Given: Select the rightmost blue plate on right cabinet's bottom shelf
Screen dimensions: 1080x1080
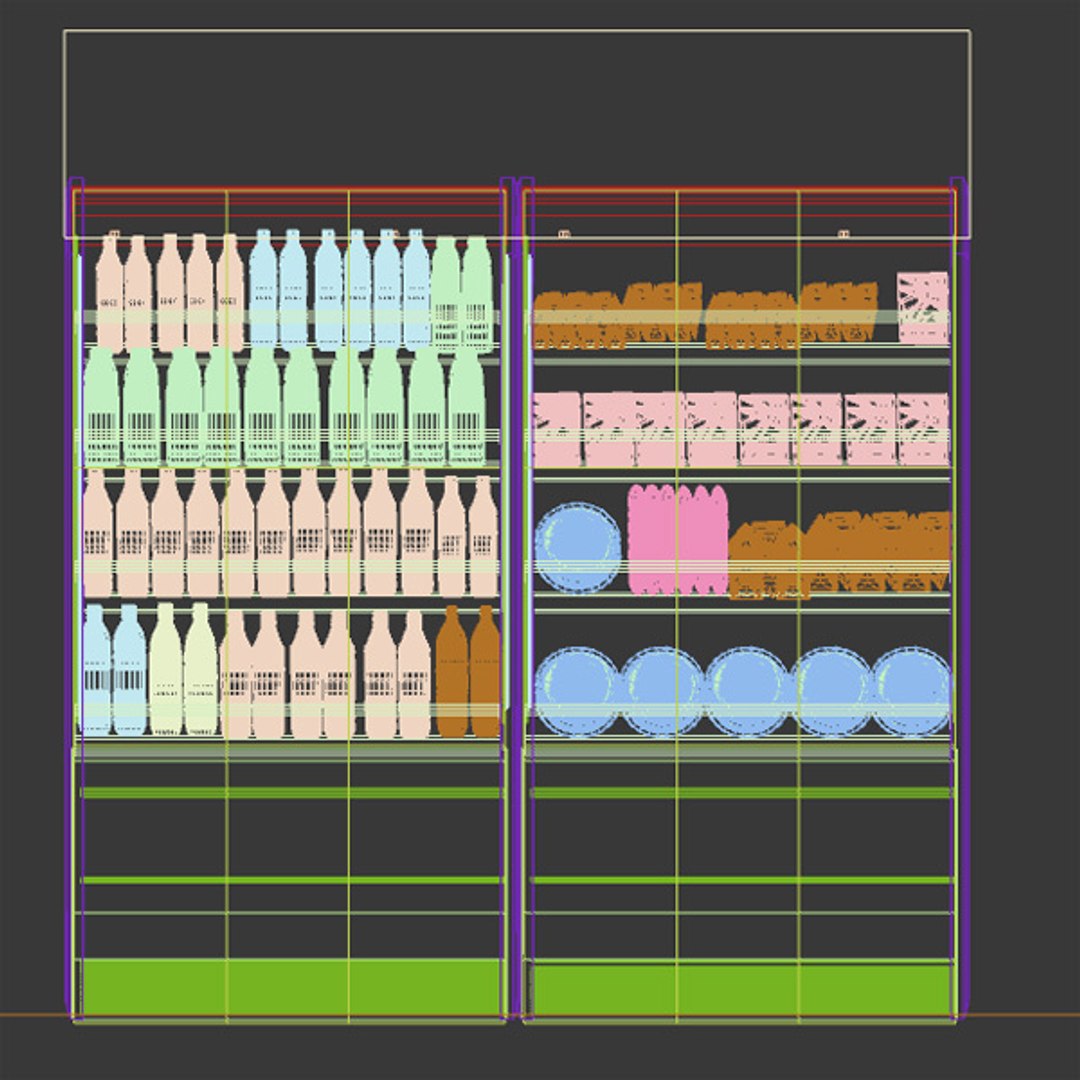Looking at the screenshot, I should [x=911, y=691].
